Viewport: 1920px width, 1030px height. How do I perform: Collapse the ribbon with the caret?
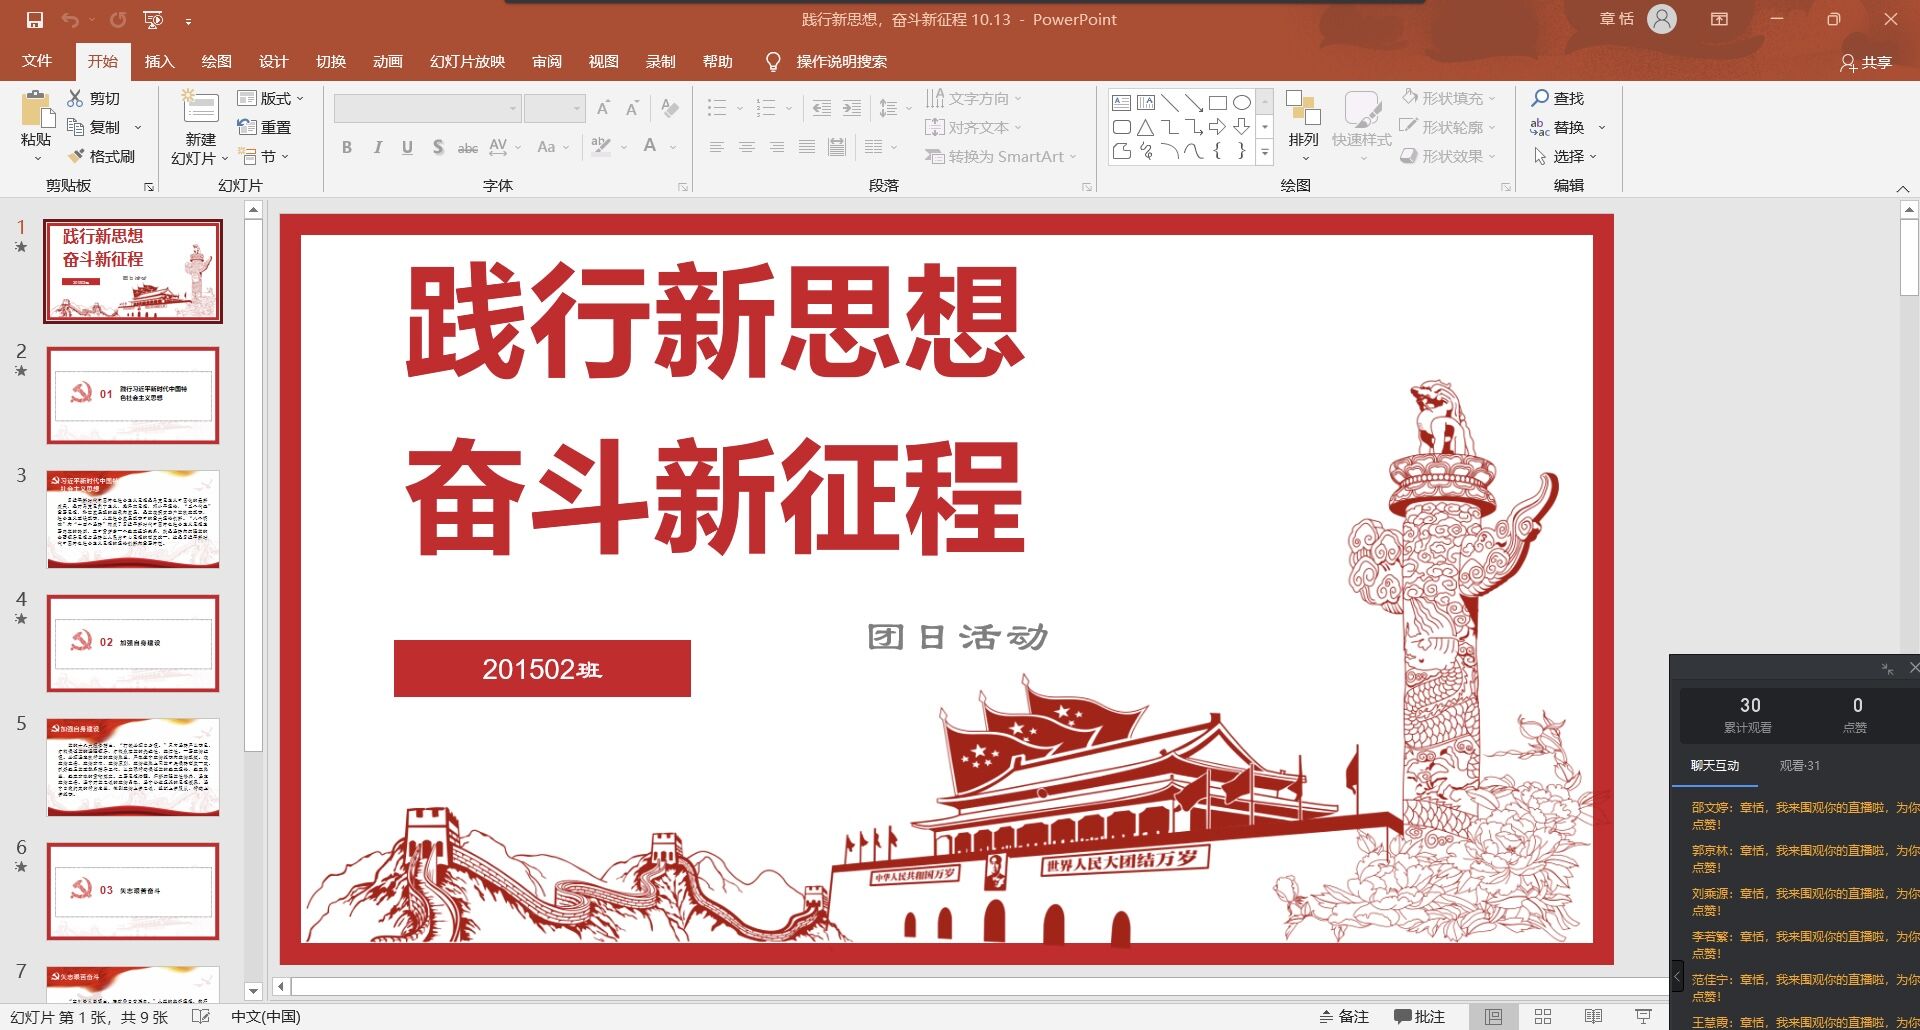pos(1902,188)
